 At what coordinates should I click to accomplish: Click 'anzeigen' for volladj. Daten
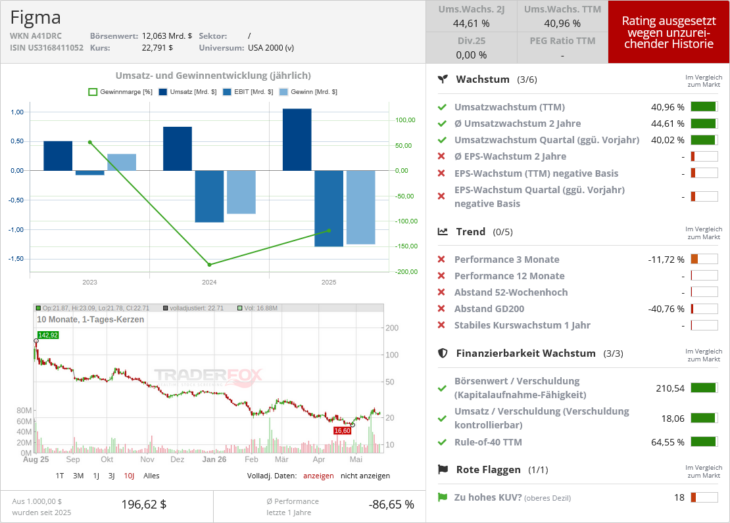pyautogui.click(x=318, y=475)
